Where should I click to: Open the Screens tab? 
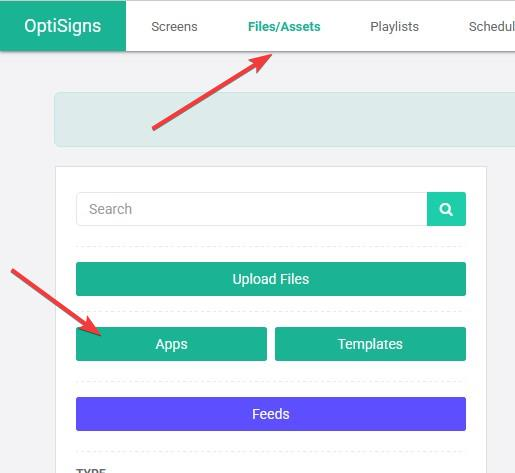point(174,27)
